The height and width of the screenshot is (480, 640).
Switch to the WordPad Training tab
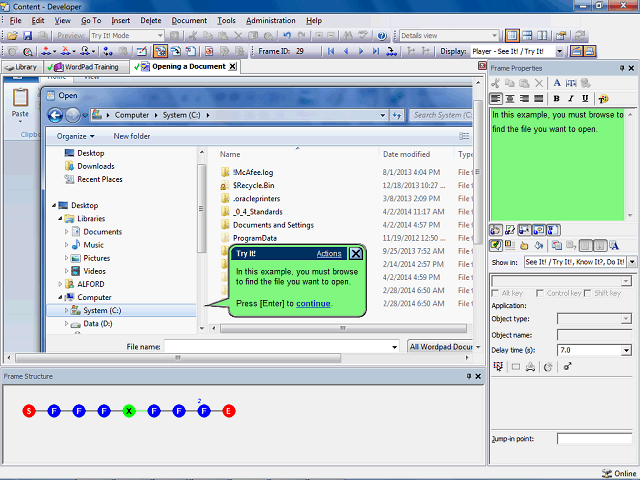[x=87, y=67]
